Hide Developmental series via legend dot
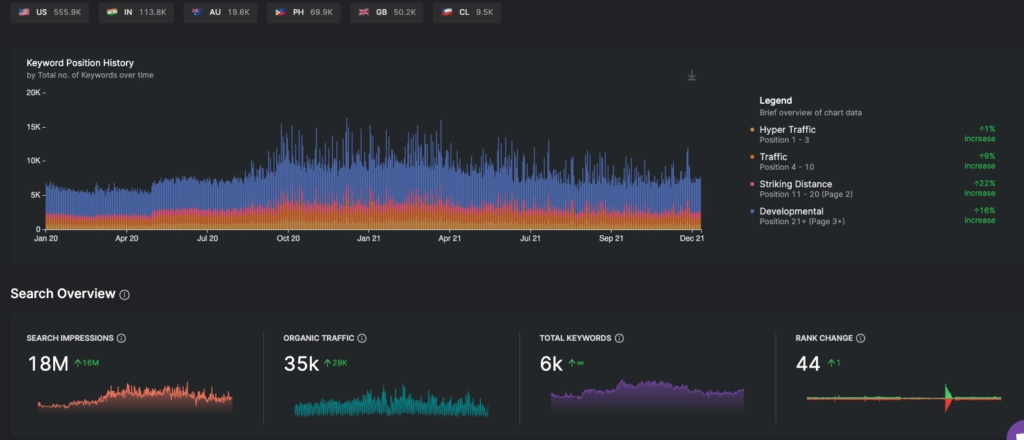 click(752, 212)
